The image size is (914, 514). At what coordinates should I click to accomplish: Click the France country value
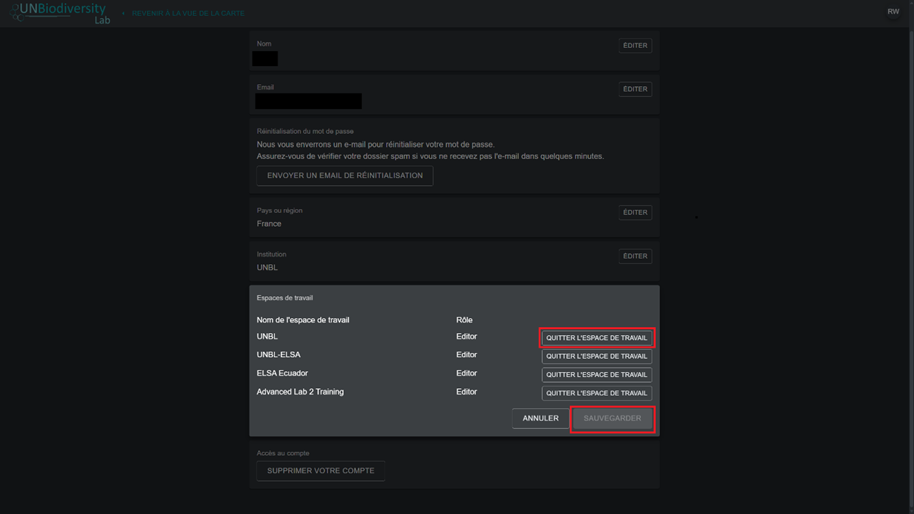(269, 224)
